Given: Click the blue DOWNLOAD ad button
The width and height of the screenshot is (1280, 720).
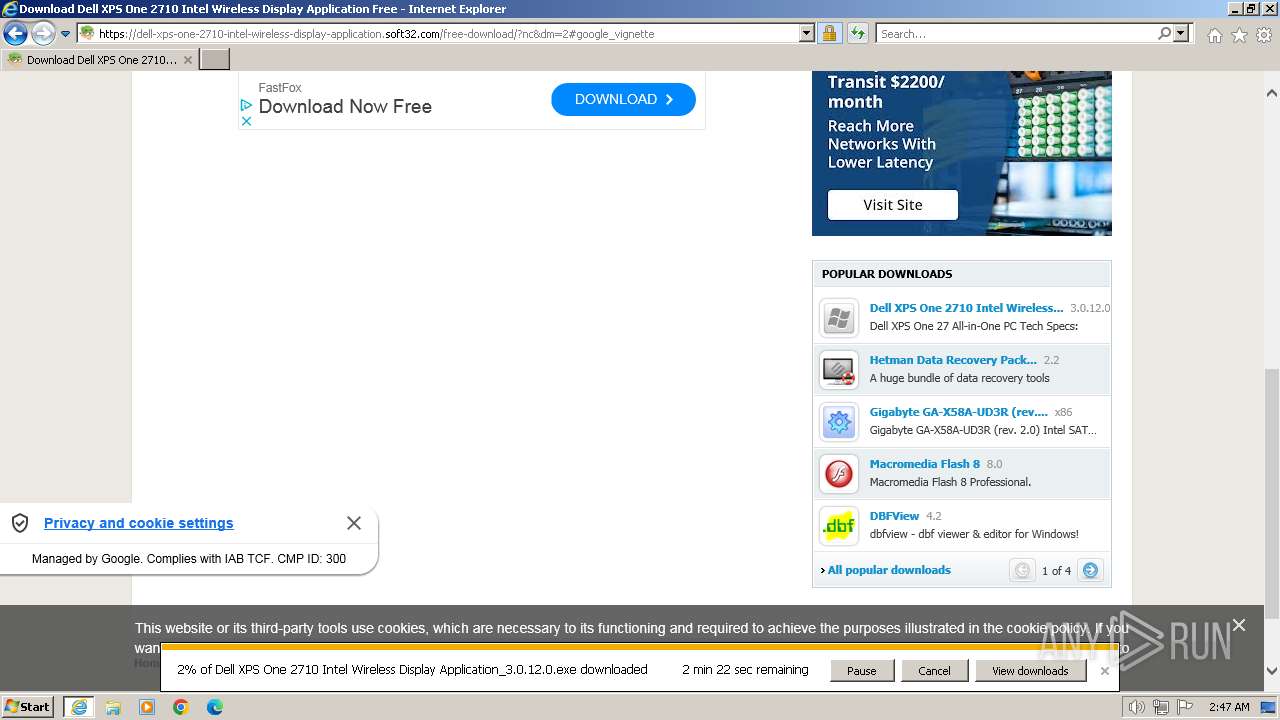Looking at the screenshot, I should click(x=623, y=99).
